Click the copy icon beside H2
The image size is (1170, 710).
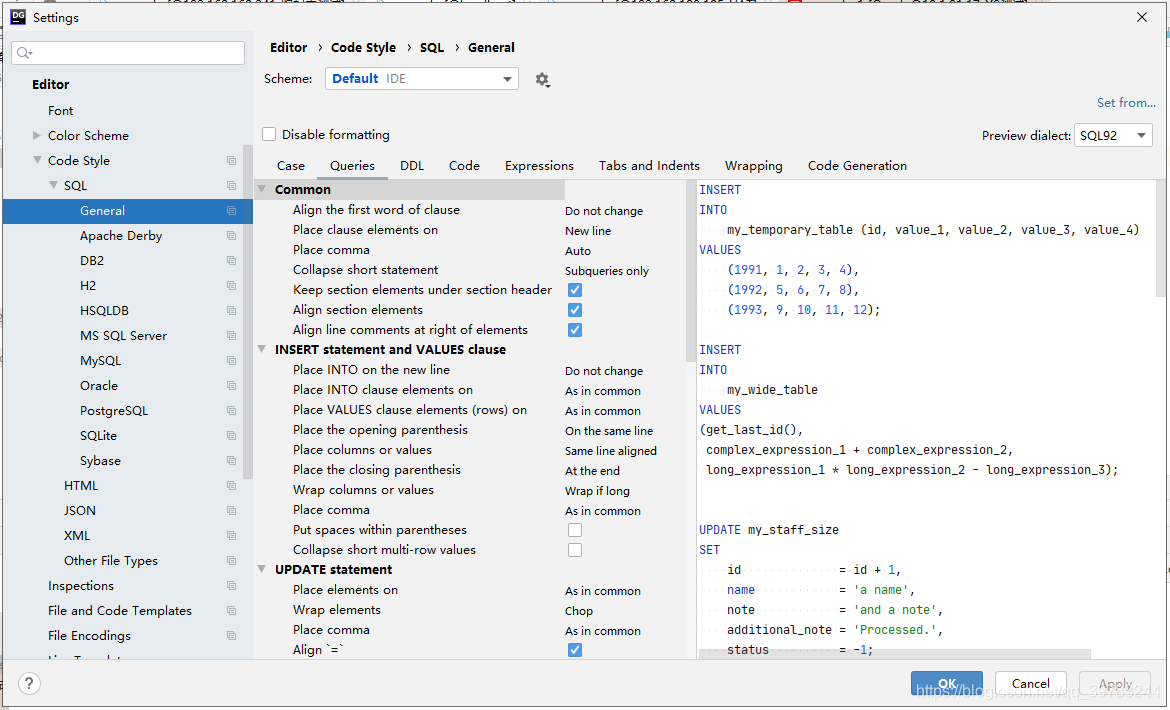[231, 286]
